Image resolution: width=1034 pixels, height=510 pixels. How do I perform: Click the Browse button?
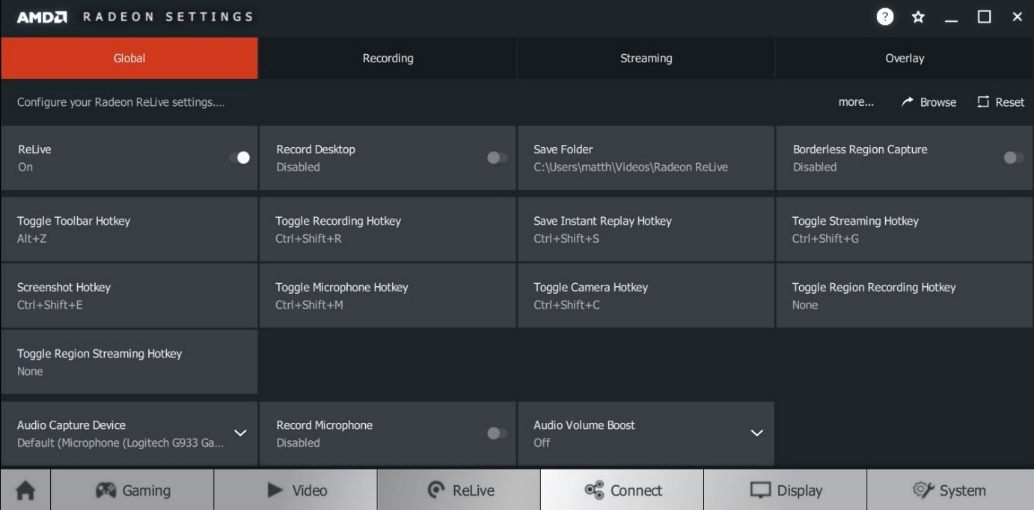928,102
